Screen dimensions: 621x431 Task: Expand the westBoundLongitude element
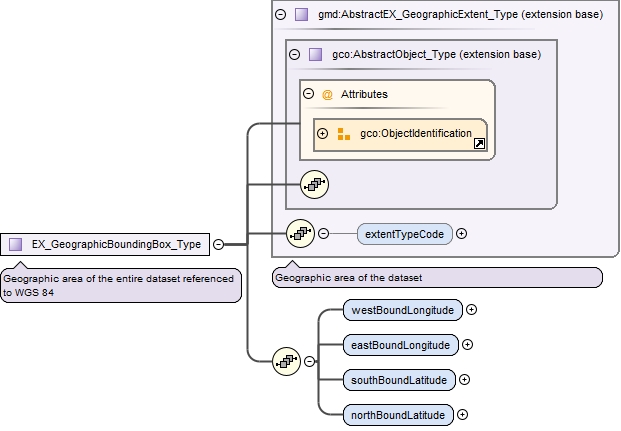tap(471, 310)
